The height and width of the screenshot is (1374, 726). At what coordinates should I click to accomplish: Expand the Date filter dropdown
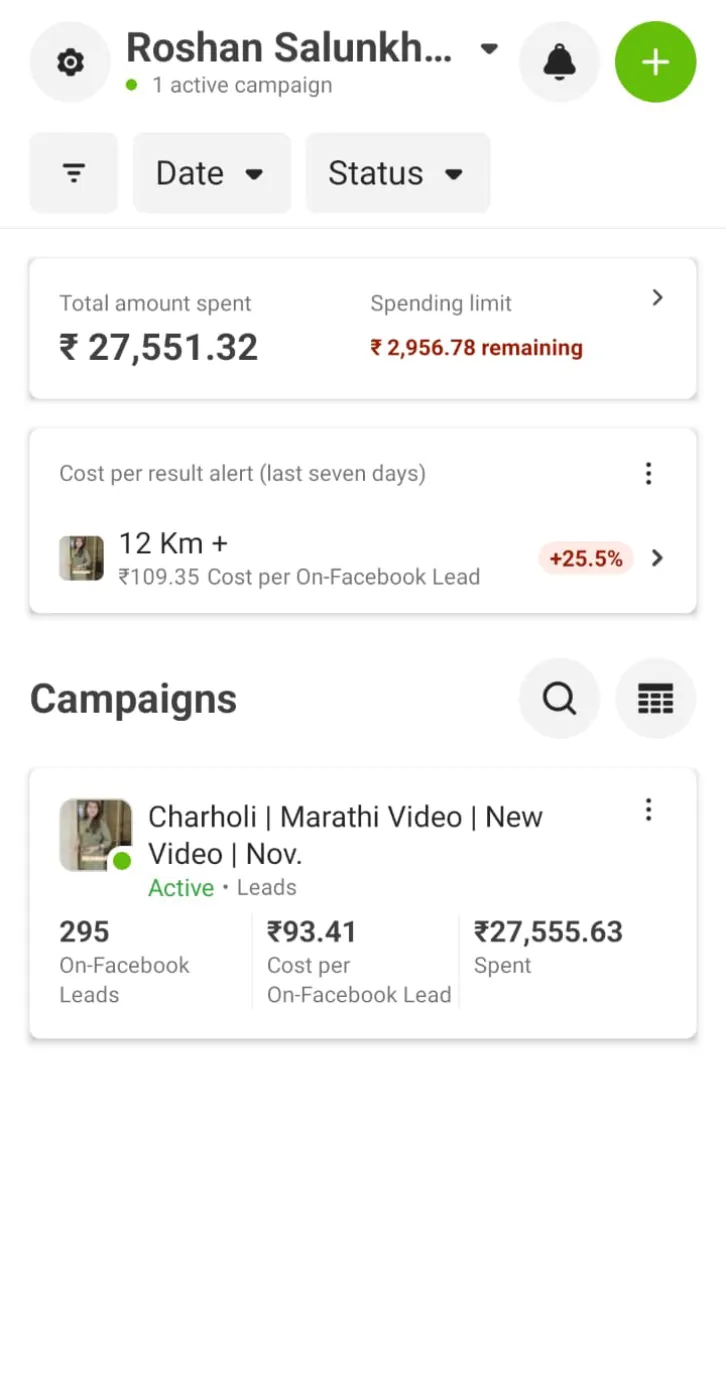click(x=211, y=173)
